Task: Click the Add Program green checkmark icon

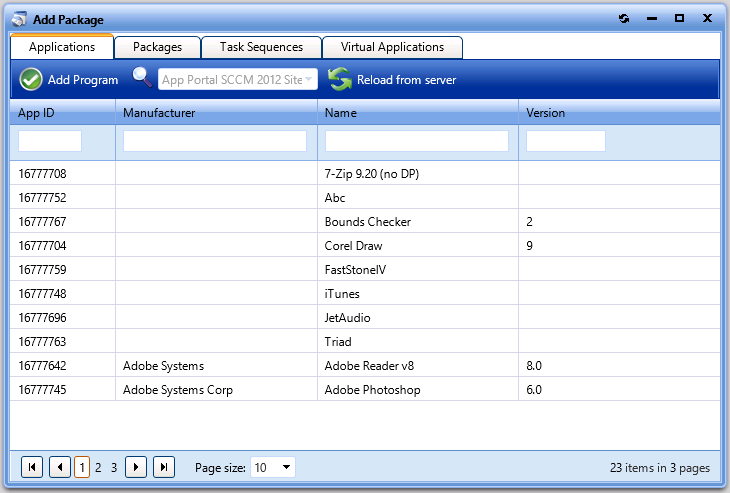Action: pos(31,79)
